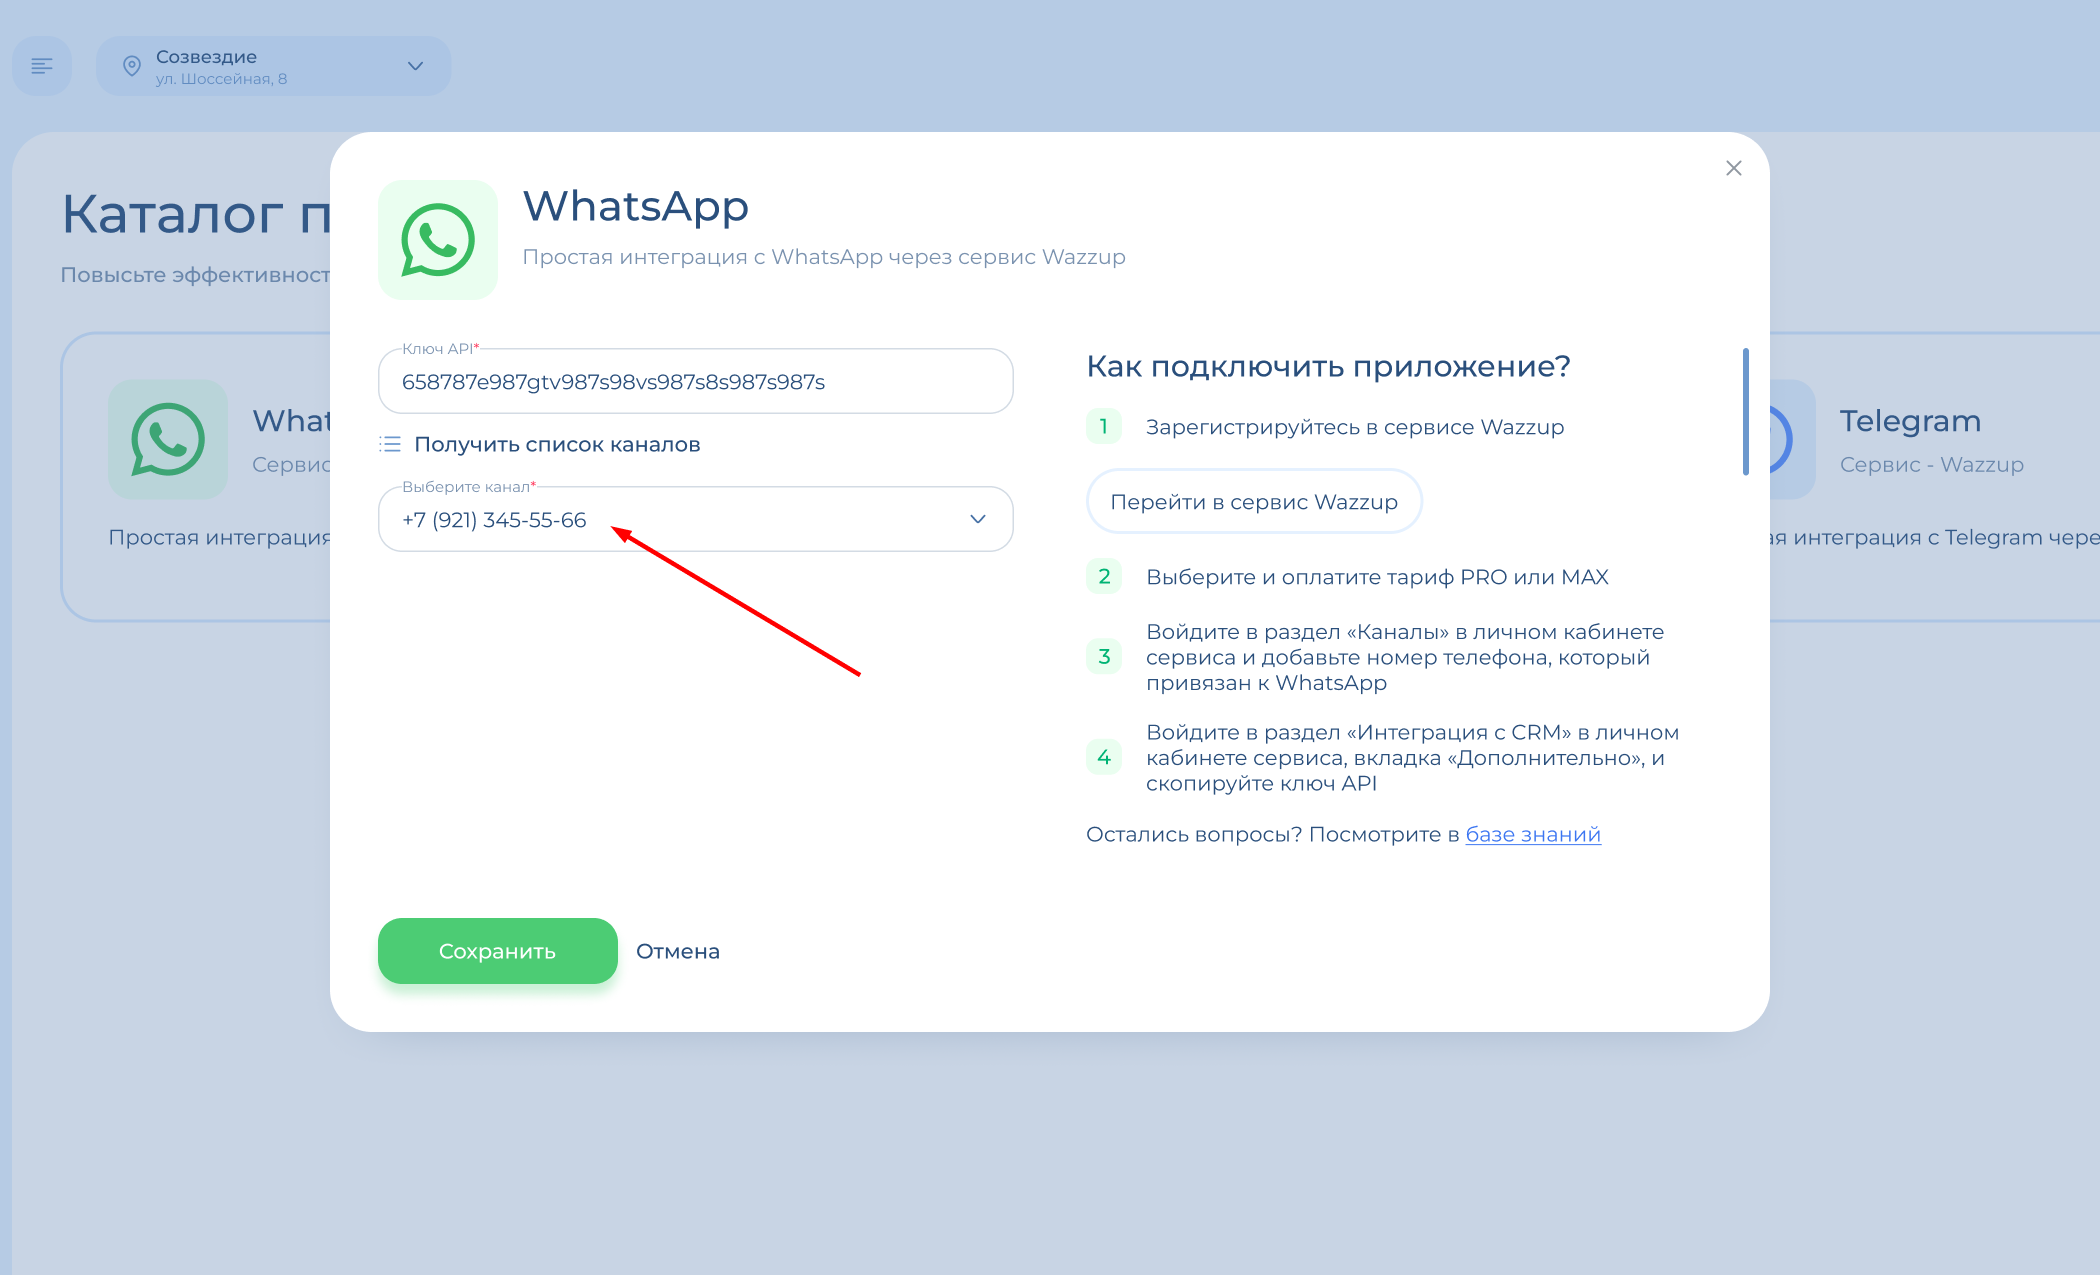Click chevron arrow in channel selector
This screenshot has height=1275, width=2100.
point(978,519)
